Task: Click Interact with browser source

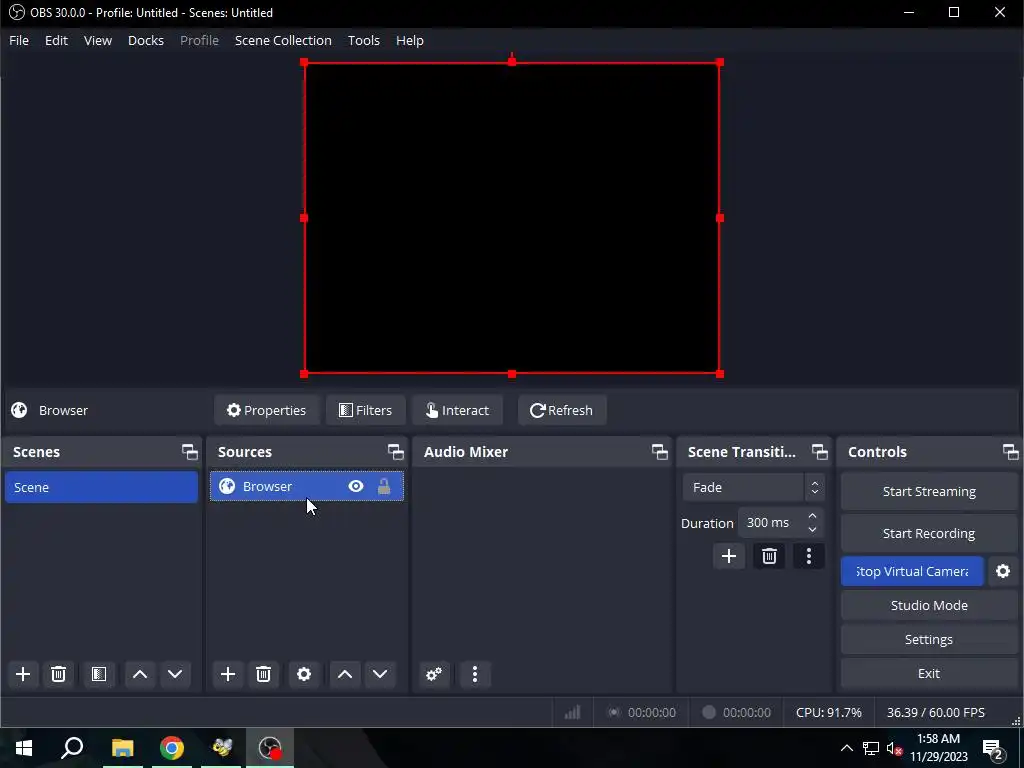Action: [457, 410]
